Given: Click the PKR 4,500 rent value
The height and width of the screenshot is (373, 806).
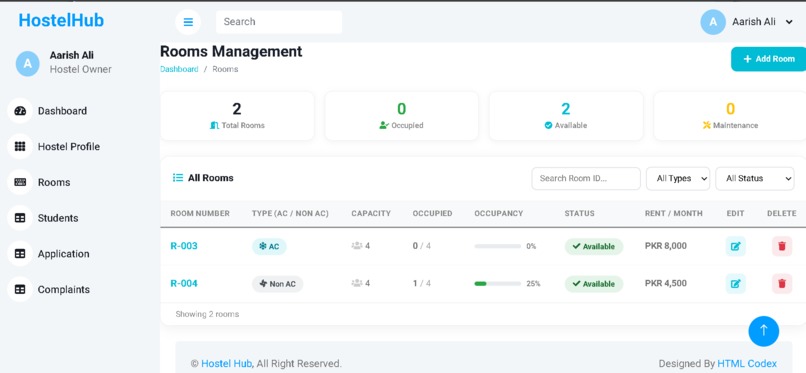Looking at the screenshot, I should pyautogui.click(x=666, y=283).
